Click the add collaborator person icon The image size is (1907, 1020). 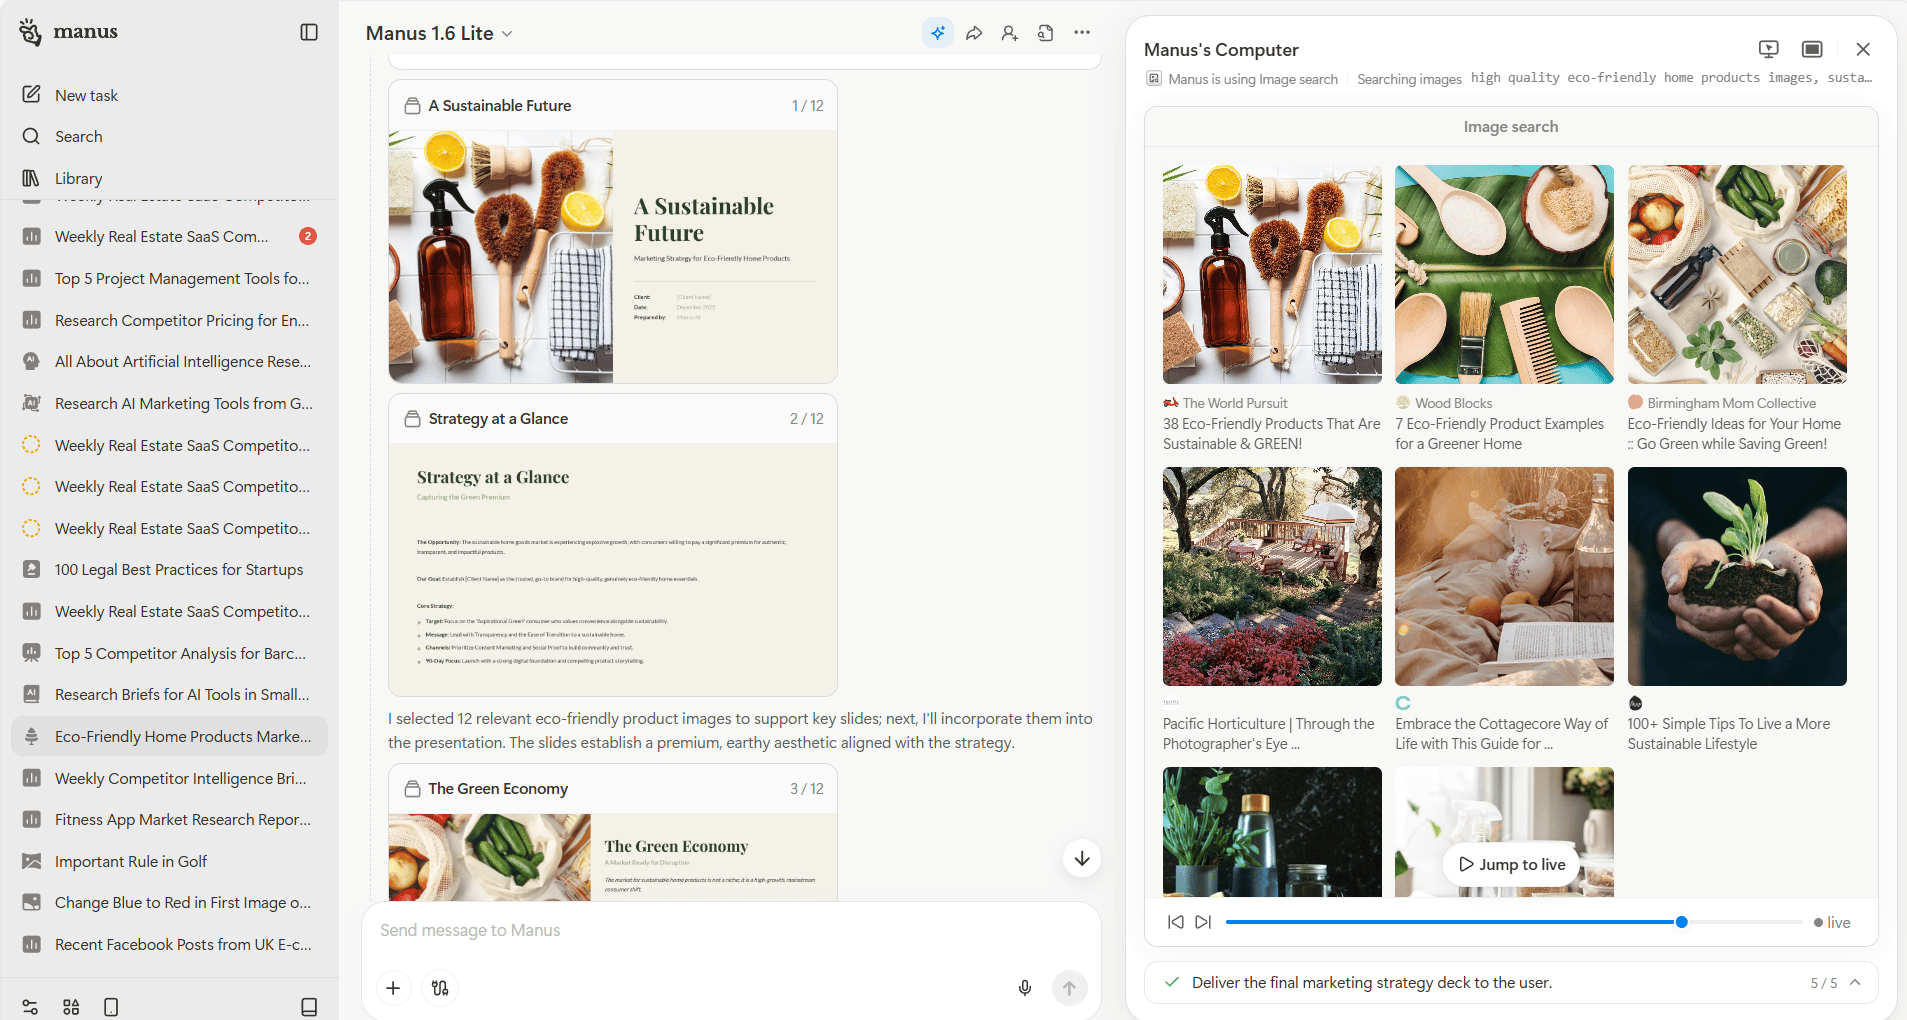click(1010, 33)
